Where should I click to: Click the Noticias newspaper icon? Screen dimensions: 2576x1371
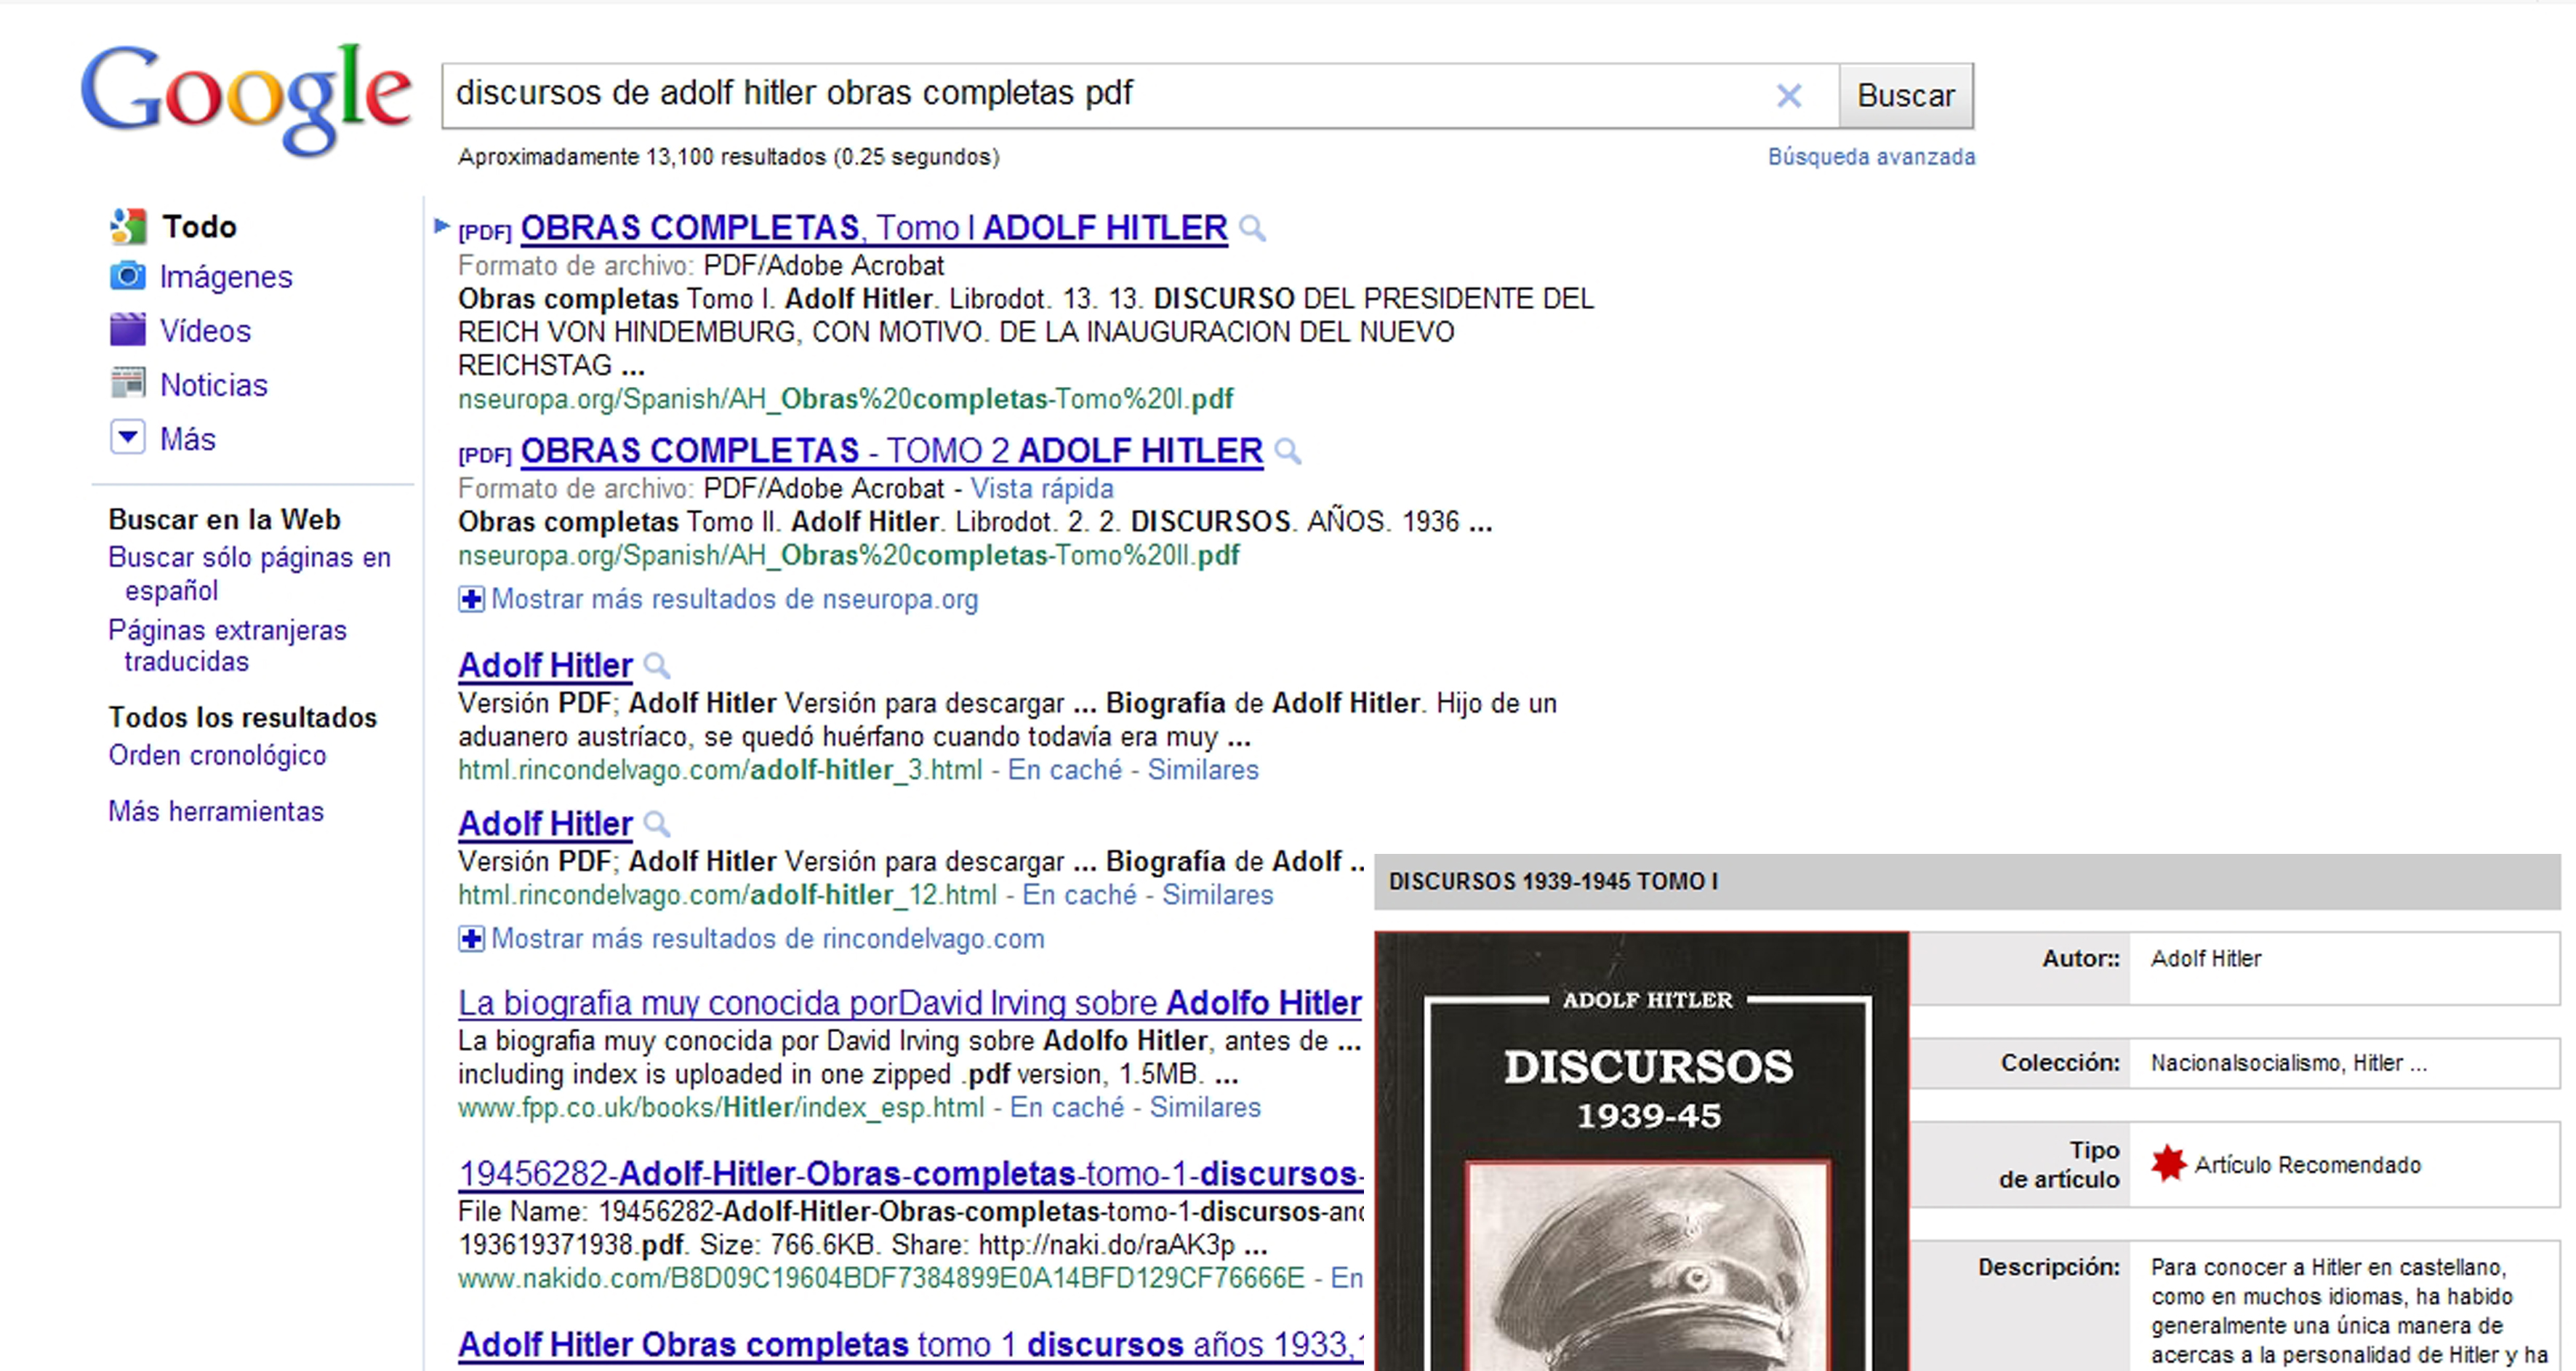coord(128,383)
